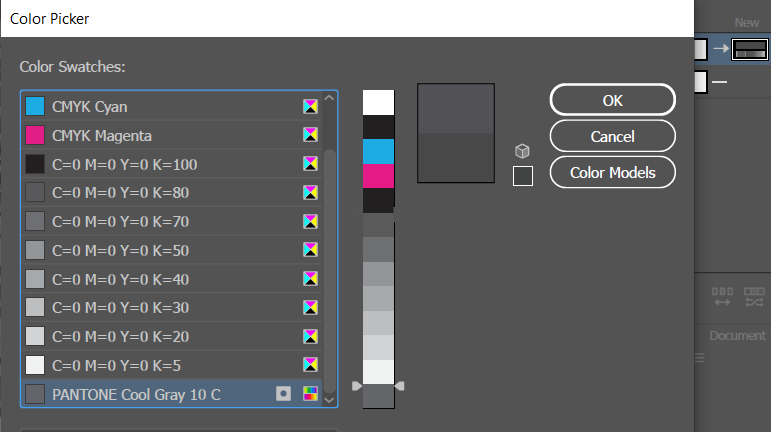Click the new color preview in the top half
This screenshot has height=432, width=771.
coord(455,108)
